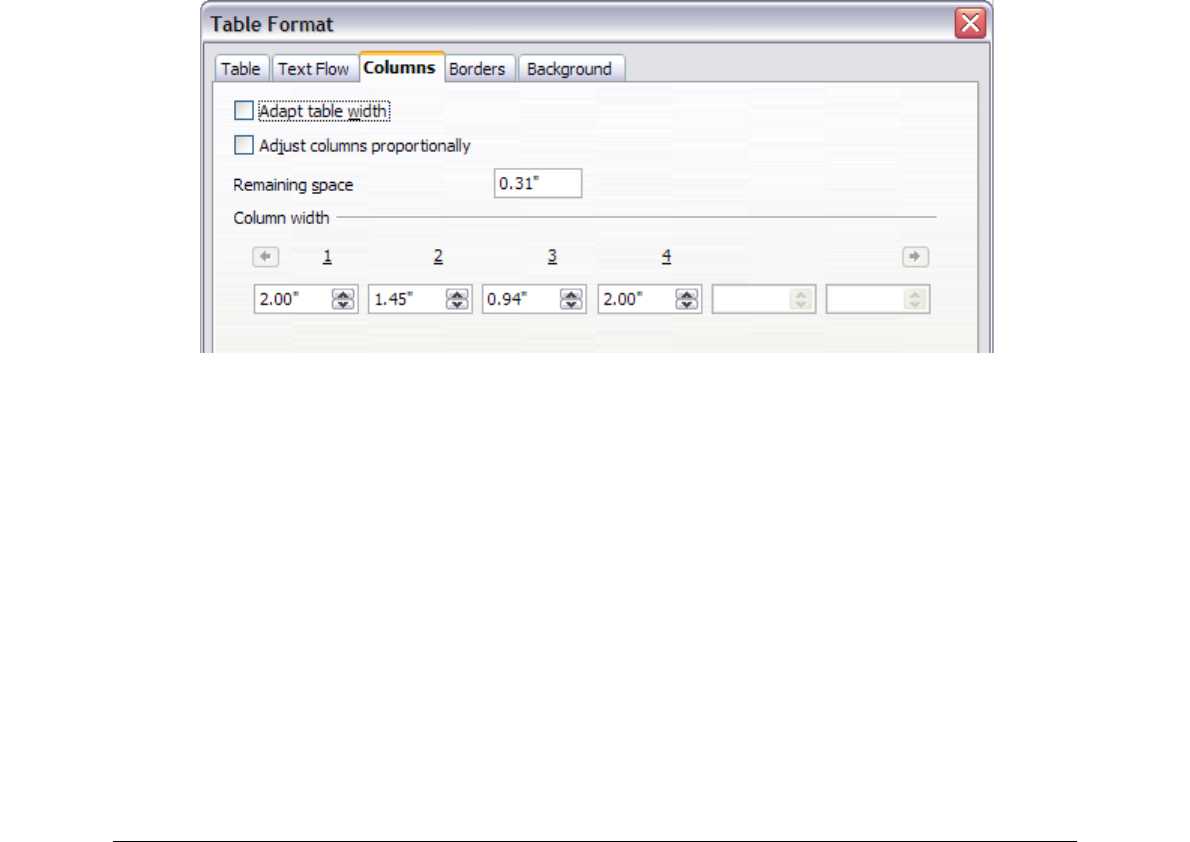Increase column 1 width with up spinner
Viewport: 1190px width, 842px height.
(343, 295)
